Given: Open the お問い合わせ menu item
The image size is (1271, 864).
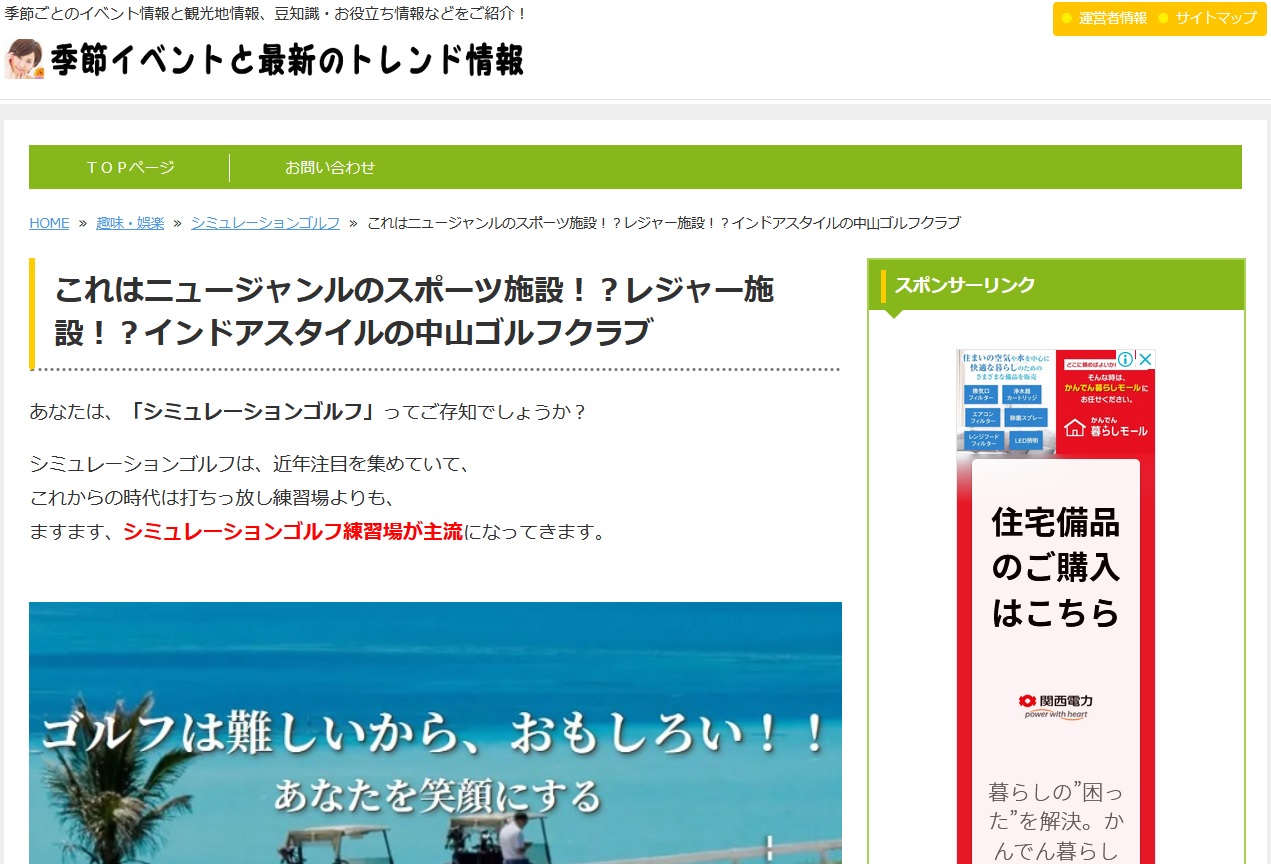Looking at the screenshot, I should coord(330,167).
